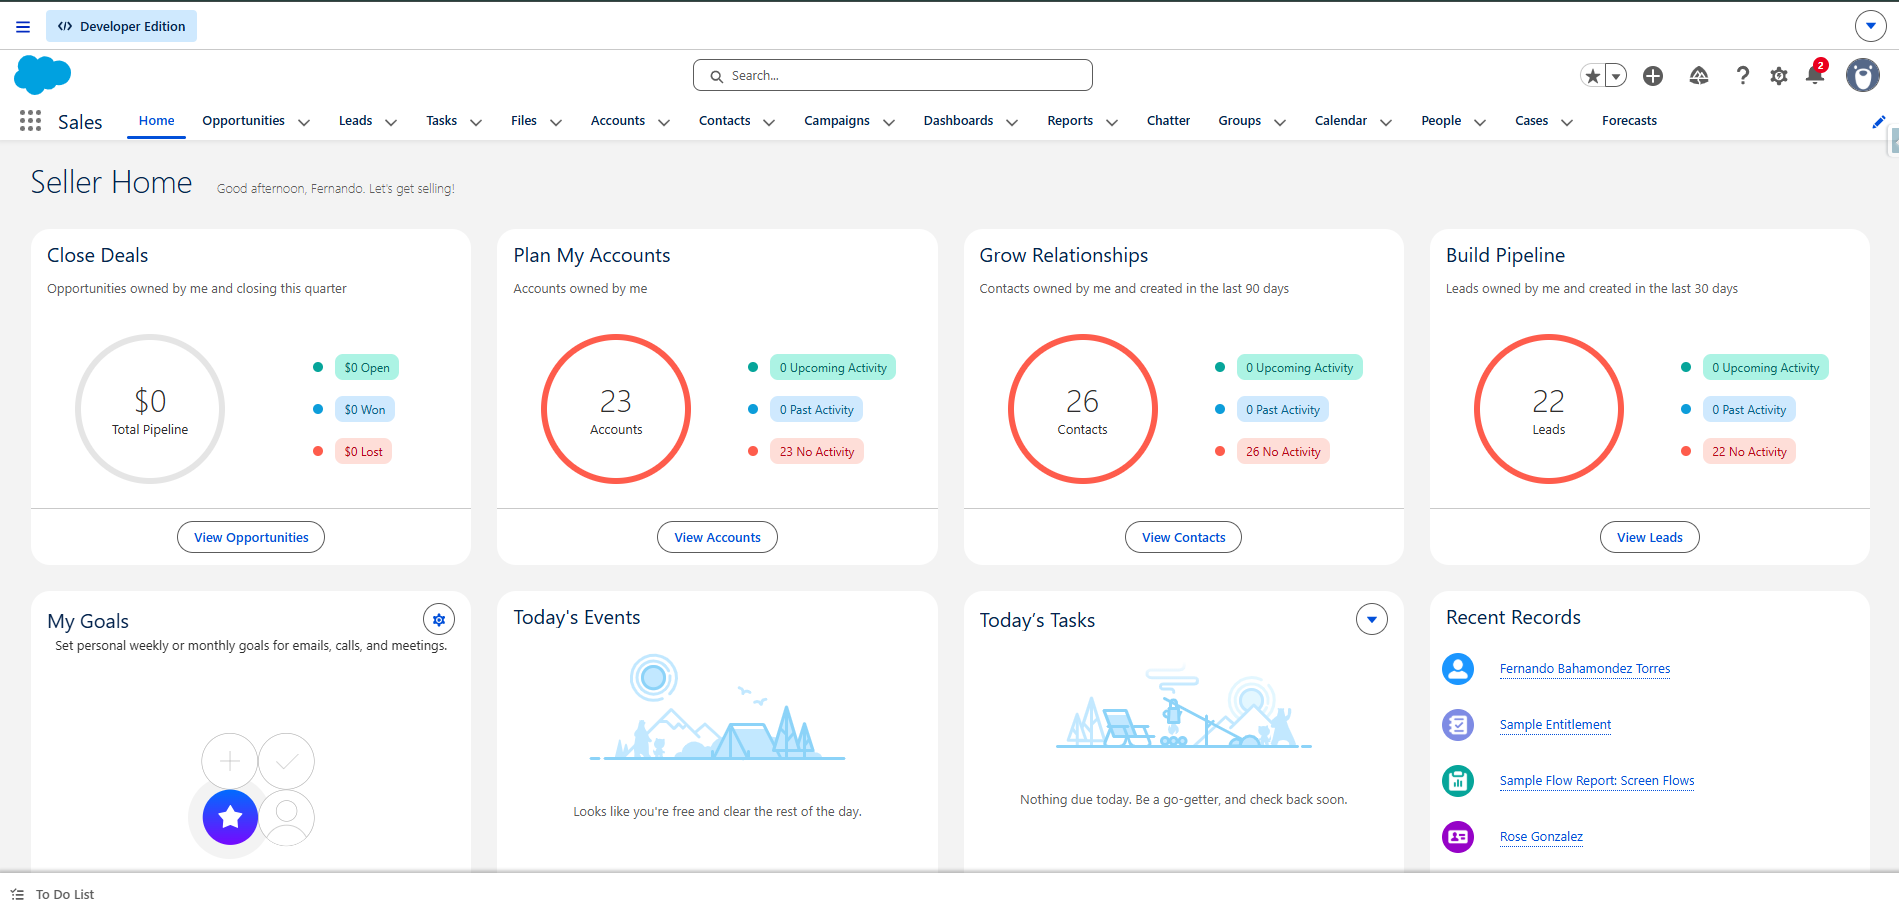Open the Leads tab dropdown chevron
Image resolution: width=1899 pixels, height=912 pixels.
pyautogui.click(x=391, y=122)
